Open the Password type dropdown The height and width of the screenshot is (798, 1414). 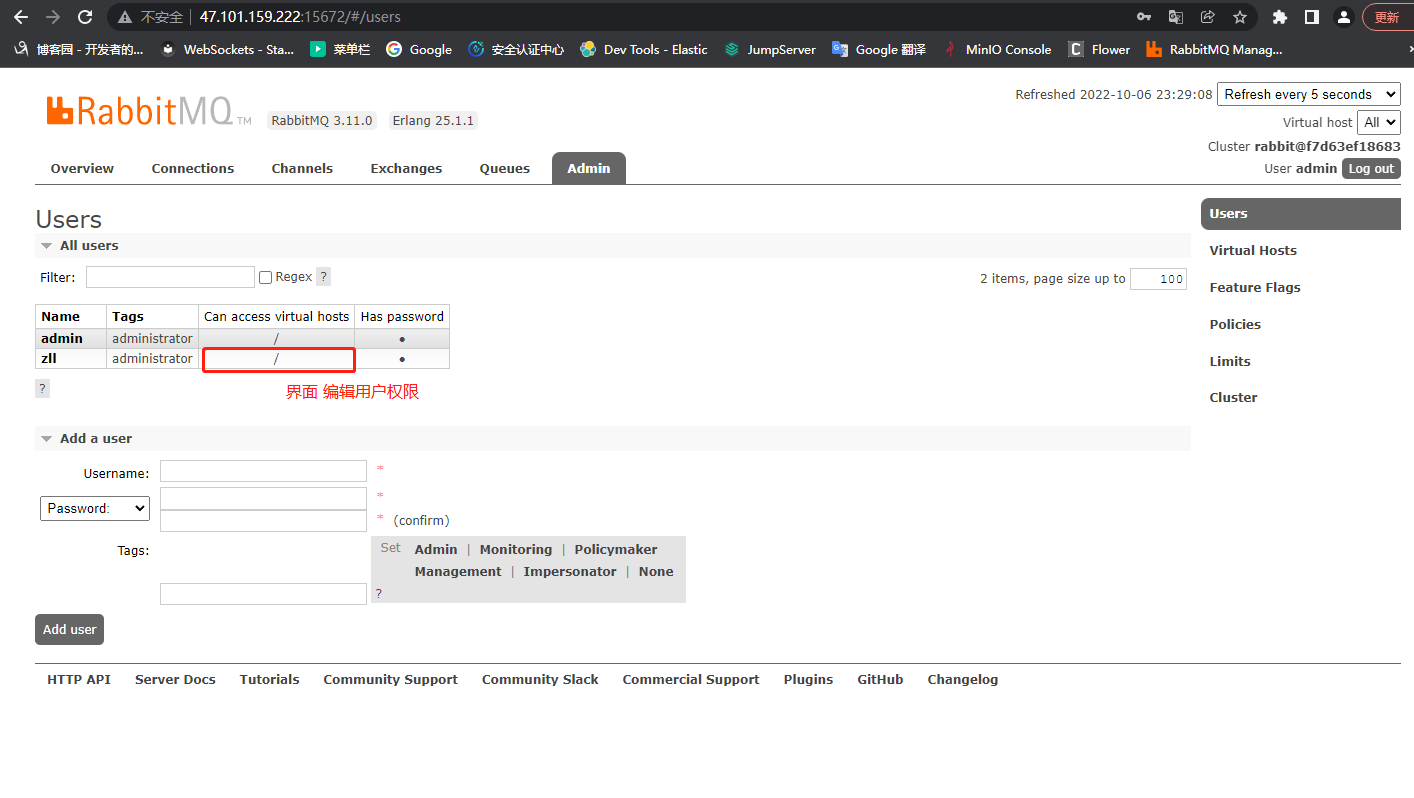(x=95, y=508)
